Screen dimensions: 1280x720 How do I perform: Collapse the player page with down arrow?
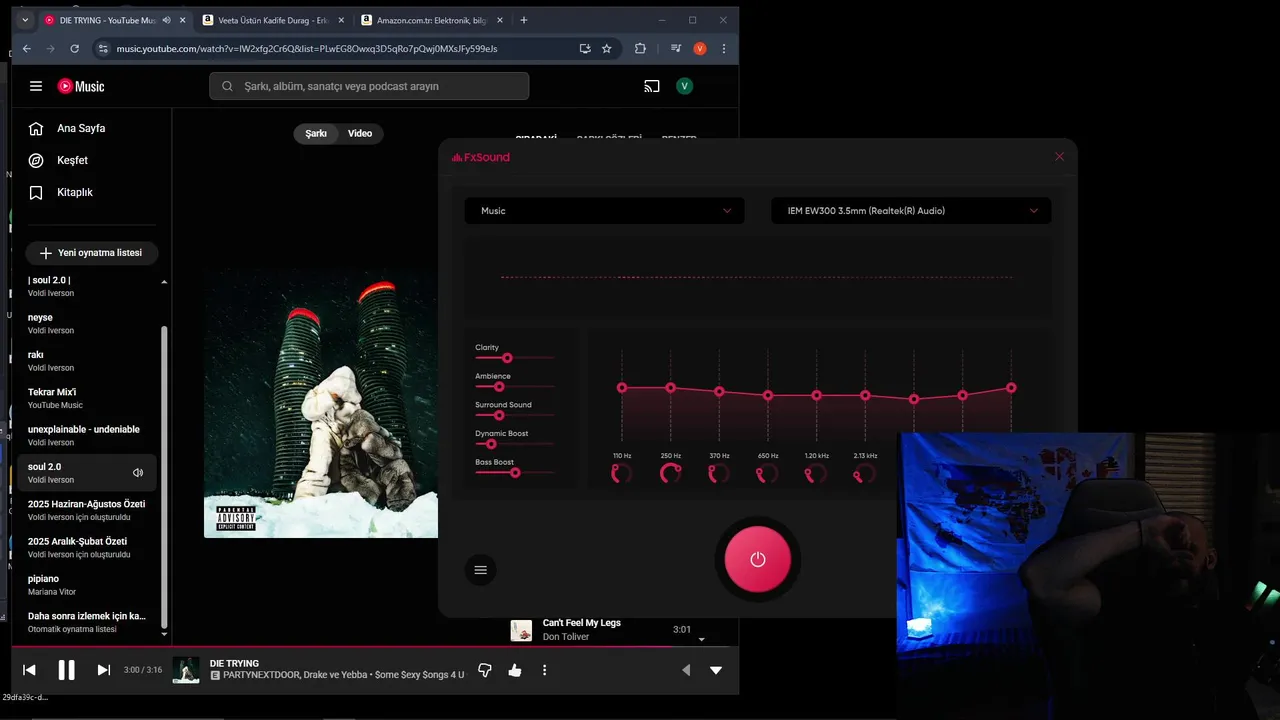(716, 670)
